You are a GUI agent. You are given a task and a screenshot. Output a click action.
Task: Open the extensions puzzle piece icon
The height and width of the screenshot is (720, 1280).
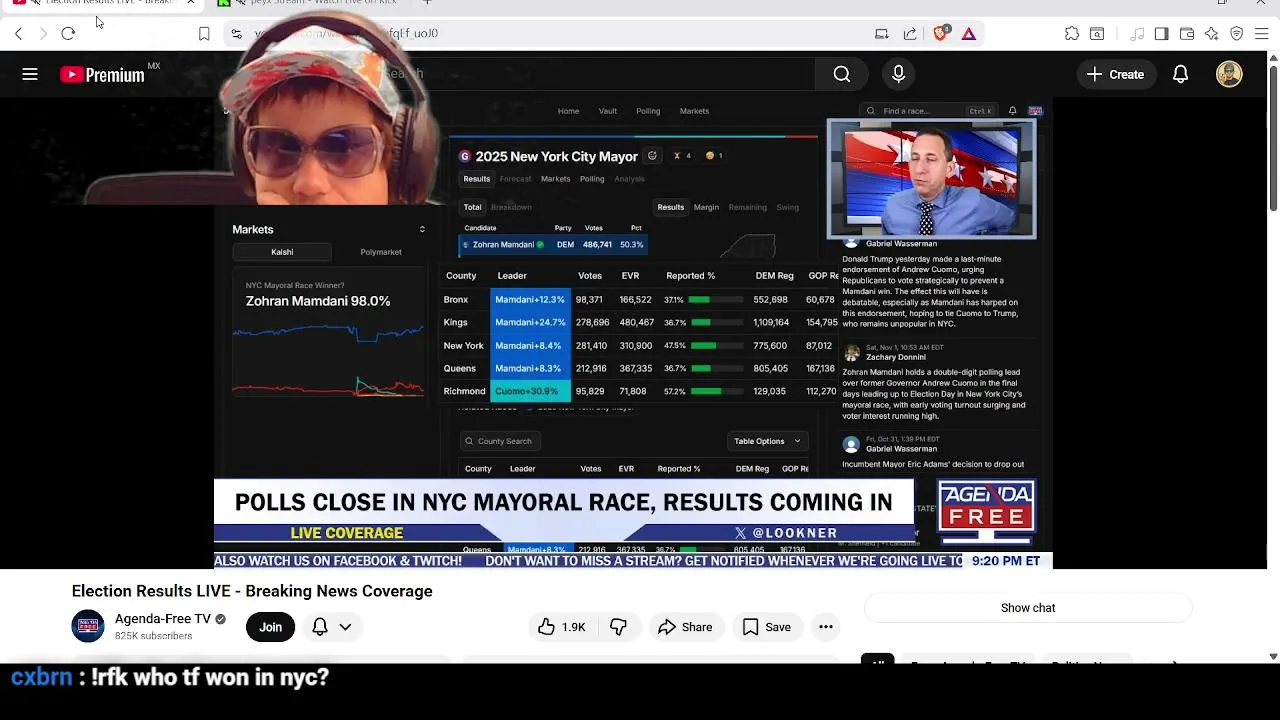(x=1072, y=33)
